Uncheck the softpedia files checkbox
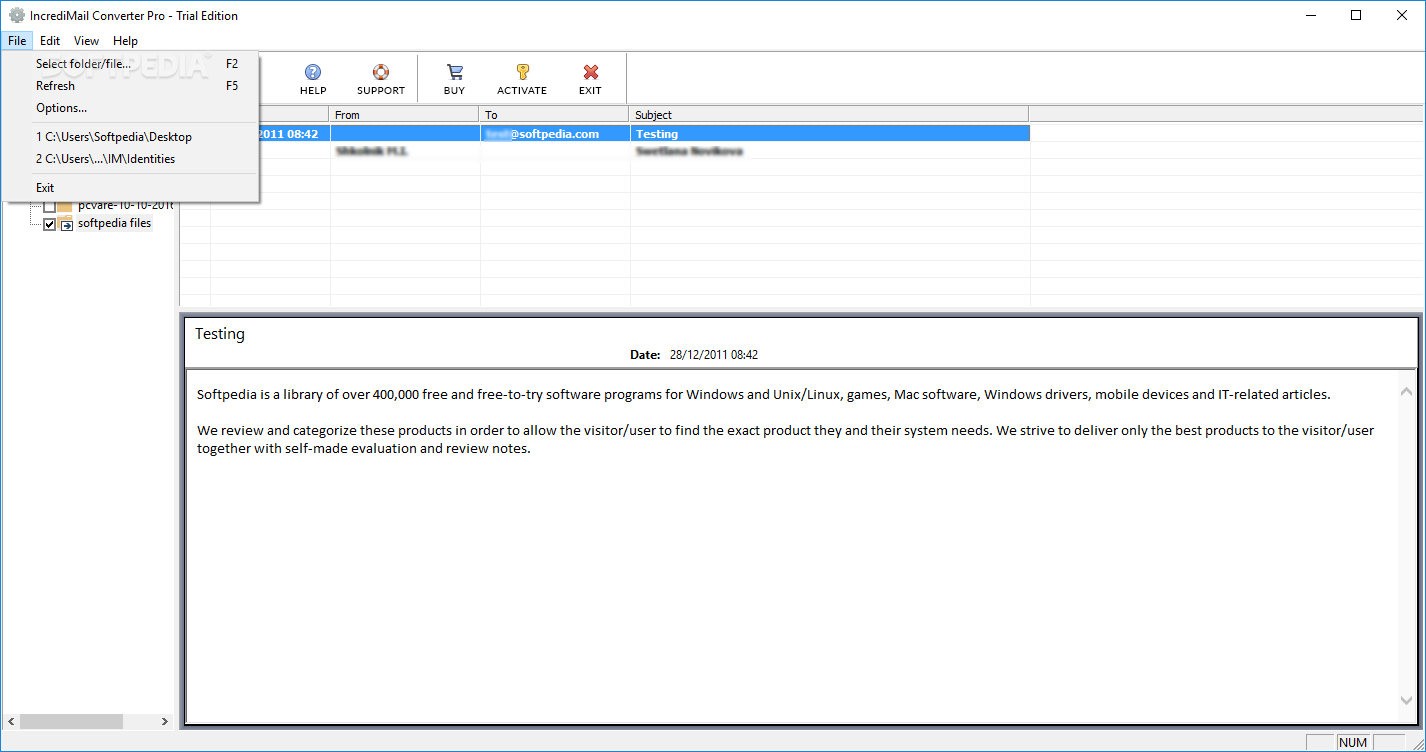The height and width of the screenshot is (752, 1426). tap(50, 224)
